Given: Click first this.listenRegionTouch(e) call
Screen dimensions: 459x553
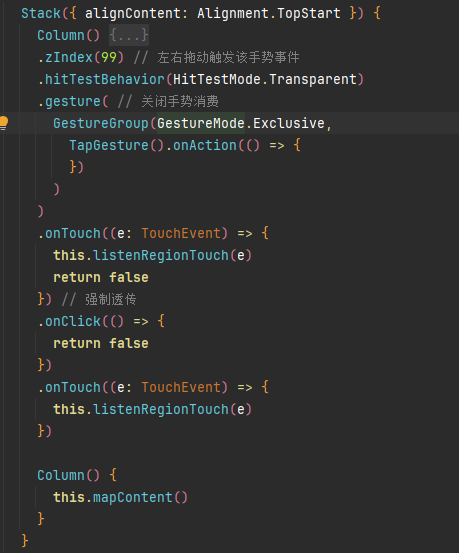Looking at the screenshot, I should 152,255.
